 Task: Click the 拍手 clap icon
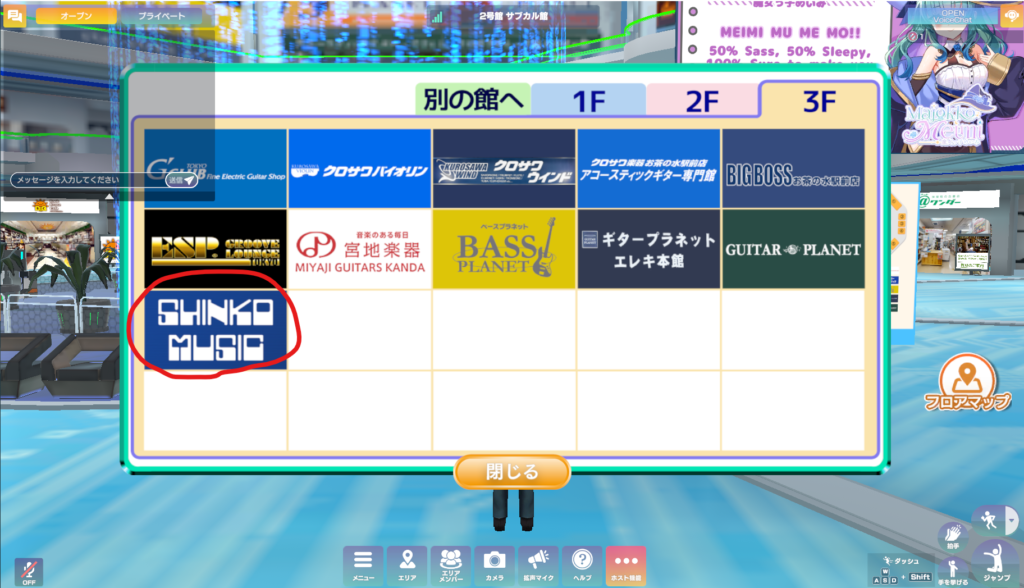(953, 536)
